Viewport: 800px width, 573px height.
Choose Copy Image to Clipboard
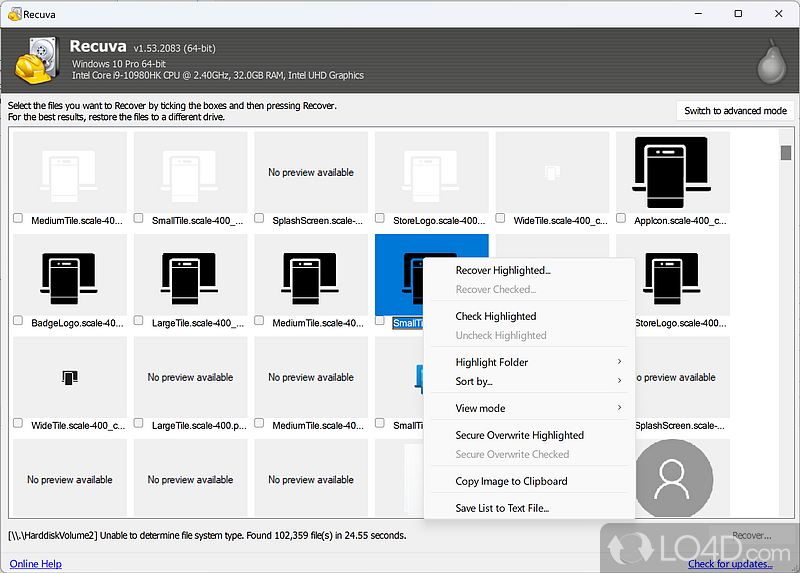[530, 481]
